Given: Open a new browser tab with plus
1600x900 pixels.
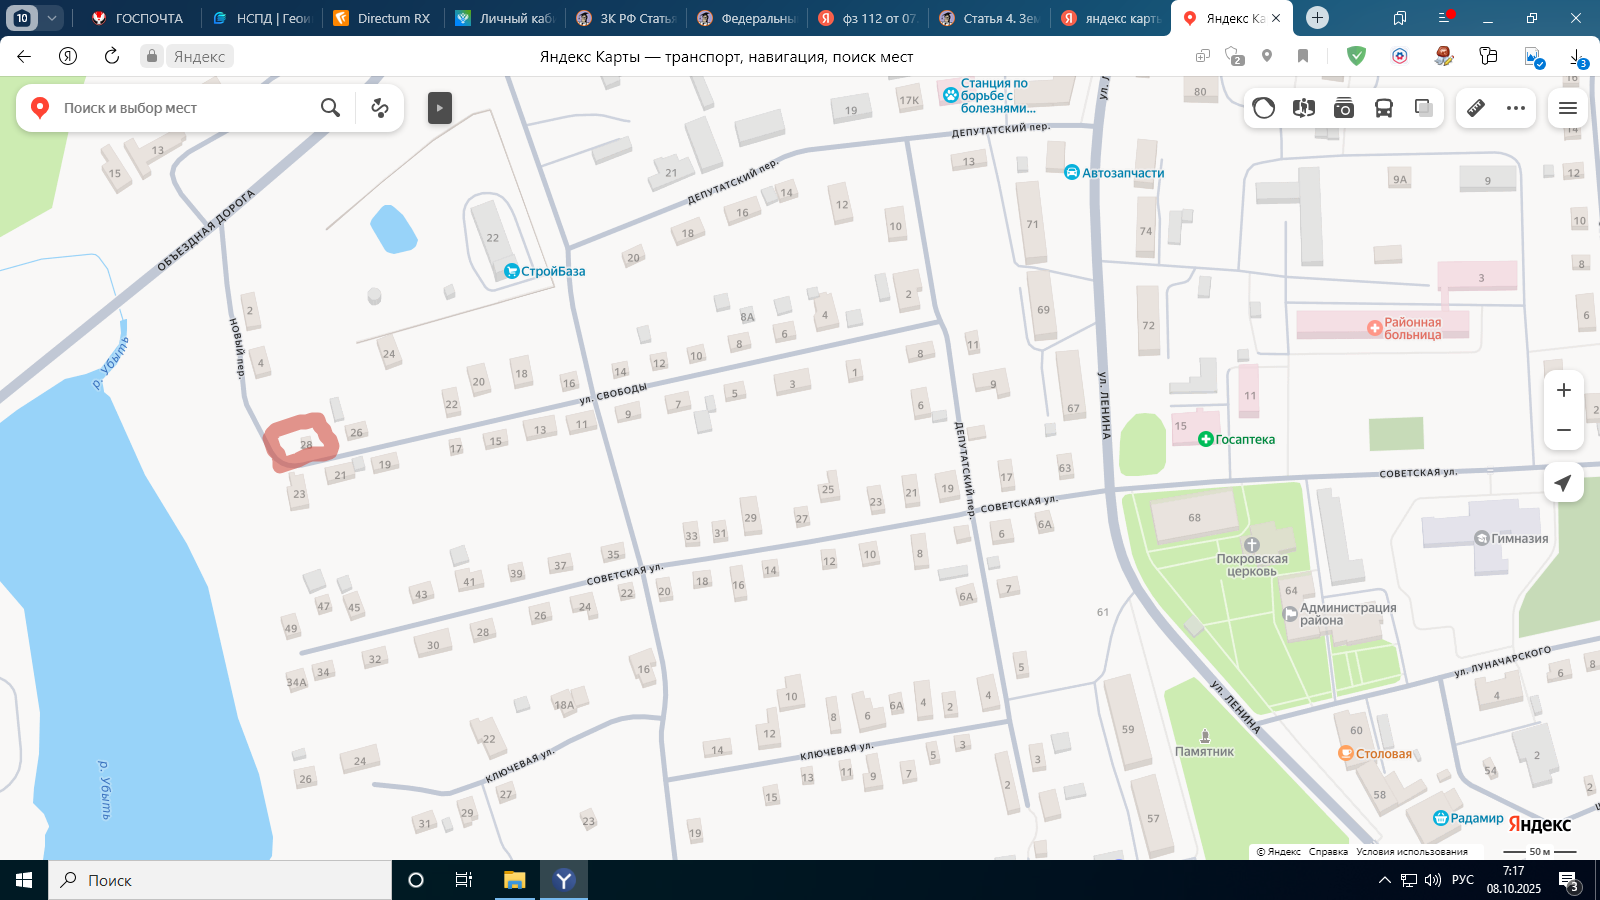Looking at the screenshot, I should tap(1317, 18).
